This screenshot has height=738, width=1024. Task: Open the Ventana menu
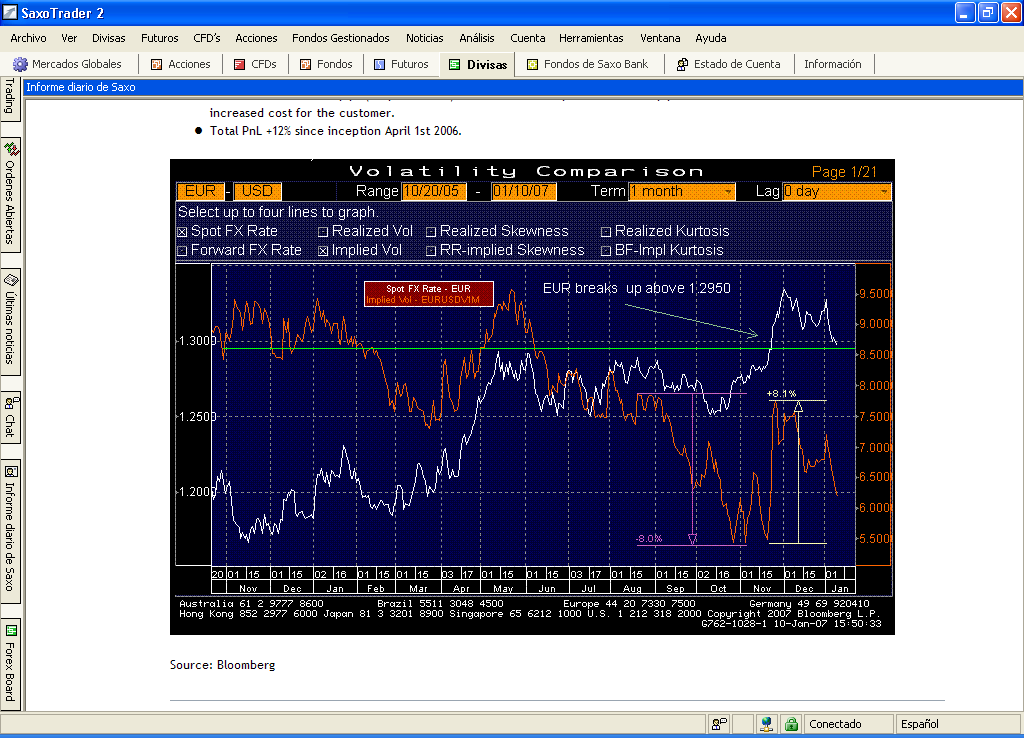pyautogui.click(x=660, y=38)
